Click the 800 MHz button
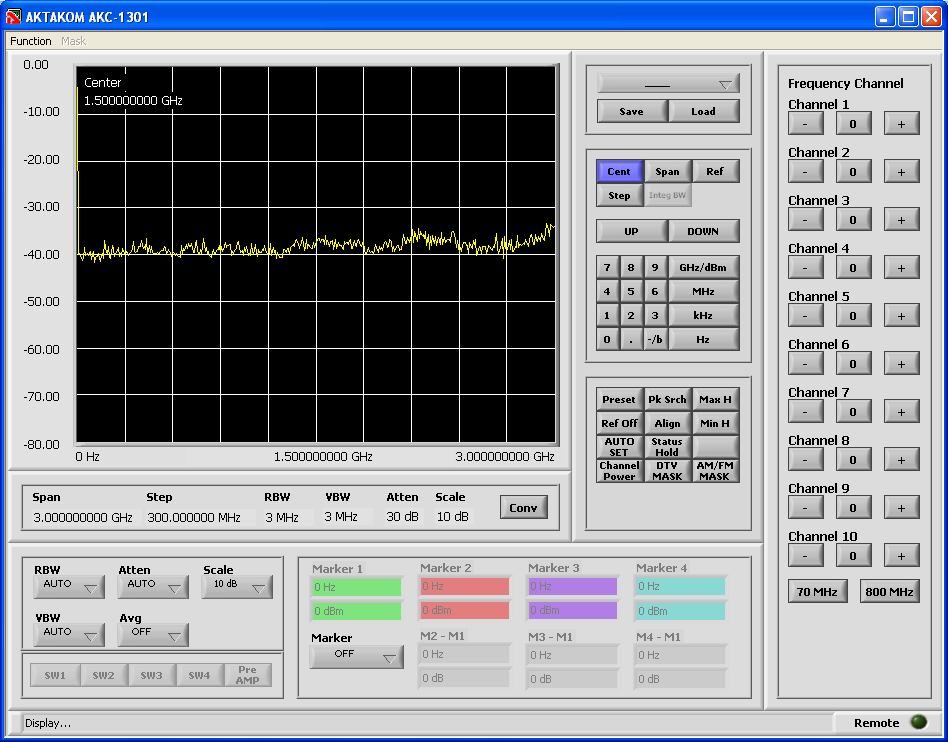Image resolution: width=948 pixels, height=742 pixels. [889, 591]
